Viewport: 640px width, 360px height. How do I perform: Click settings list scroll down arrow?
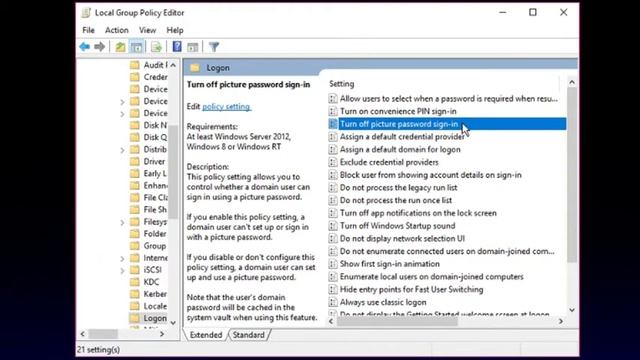coord(572,310)
